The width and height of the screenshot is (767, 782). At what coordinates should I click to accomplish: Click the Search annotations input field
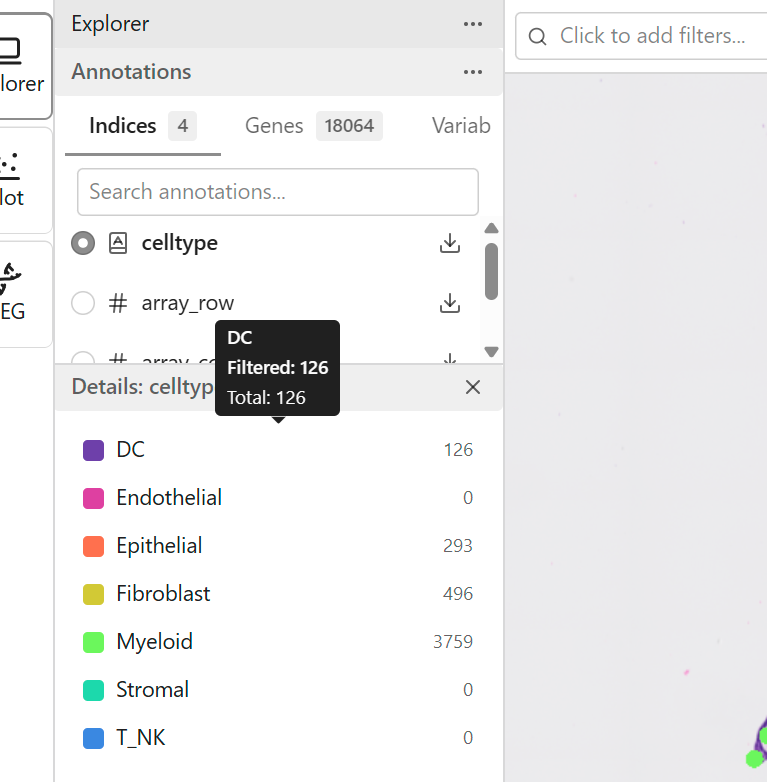pos(278,192)
